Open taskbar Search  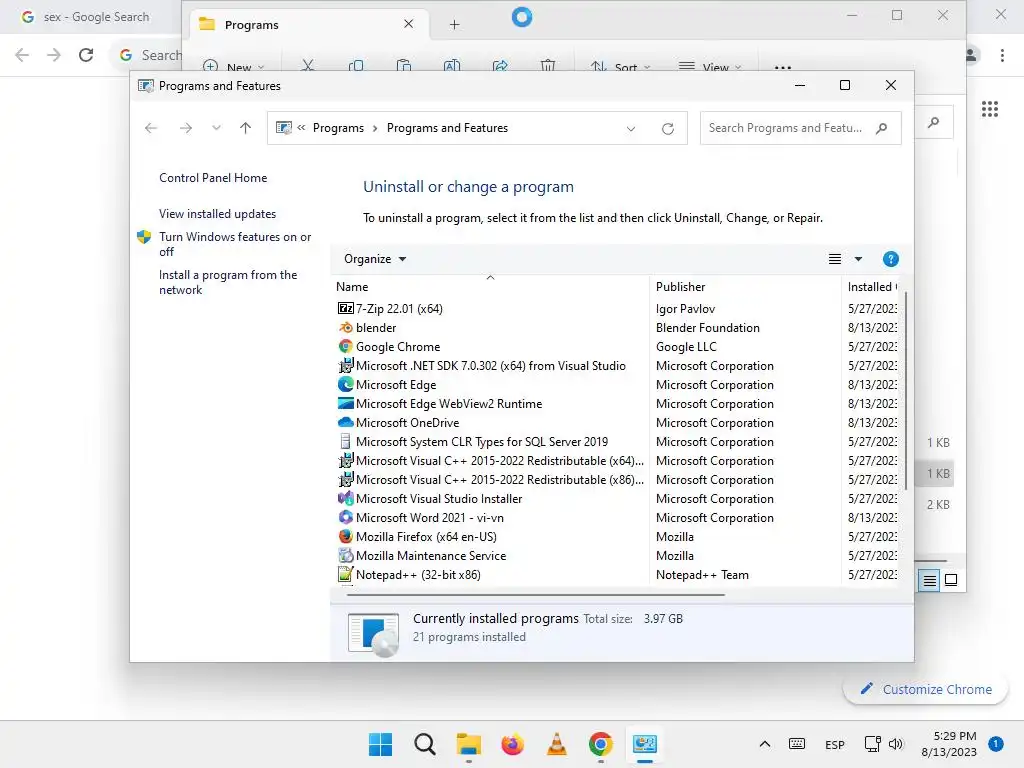(424, 744)
